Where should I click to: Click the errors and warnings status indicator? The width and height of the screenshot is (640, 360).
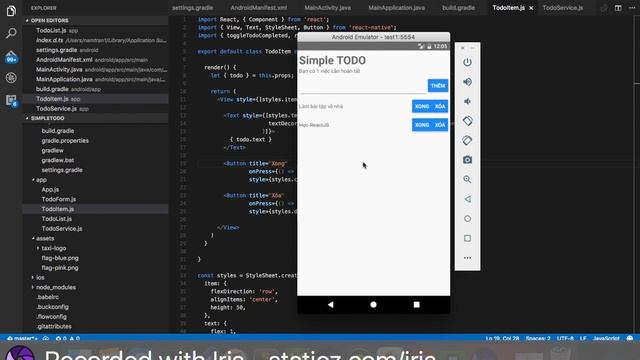pos(68,338)
